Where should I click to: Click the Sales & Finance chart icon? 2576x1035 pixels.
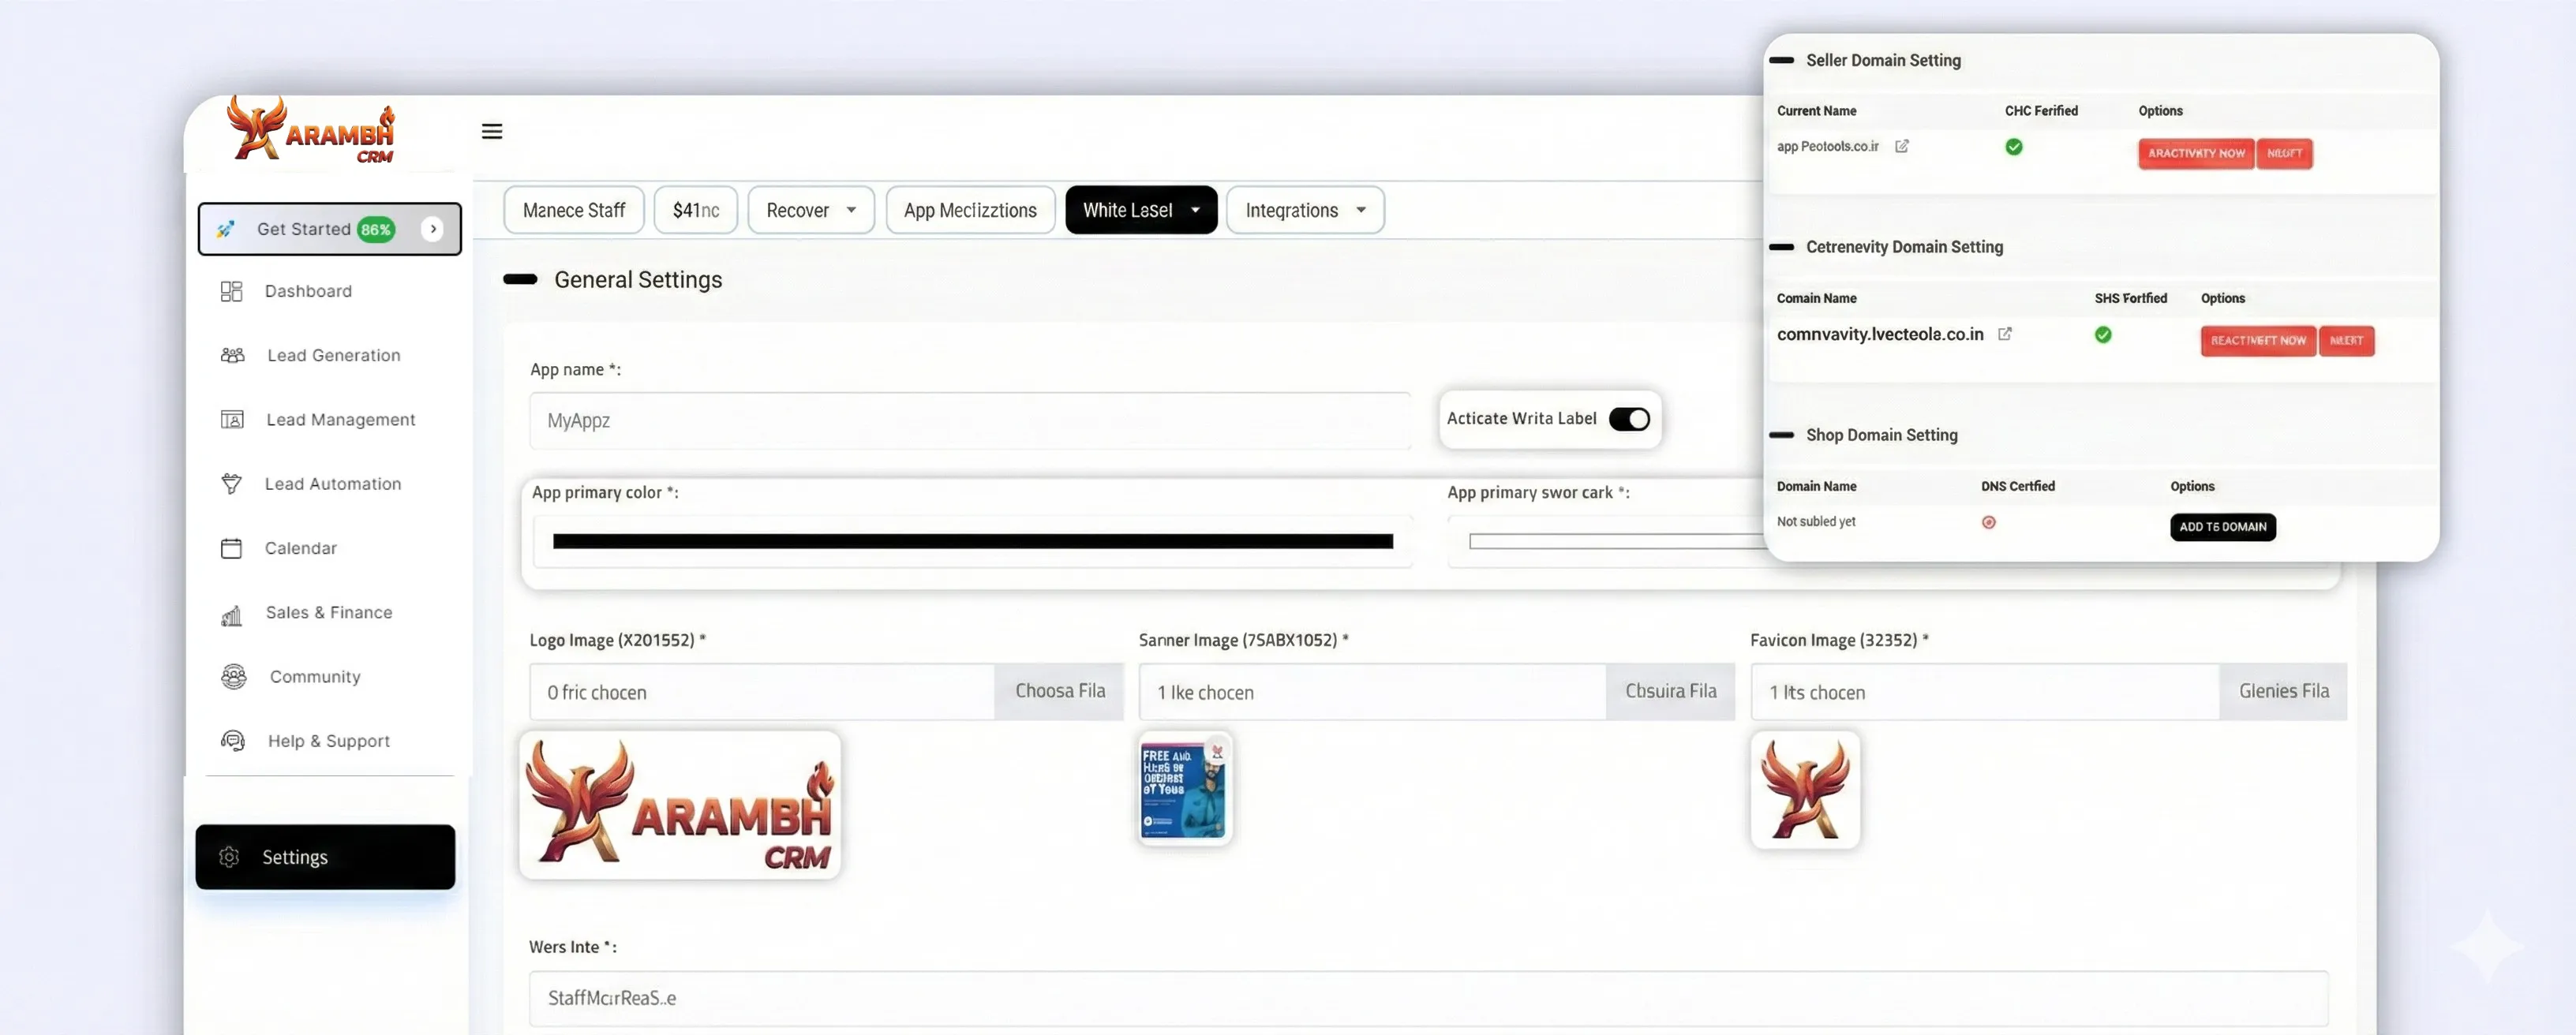[231, 614]
